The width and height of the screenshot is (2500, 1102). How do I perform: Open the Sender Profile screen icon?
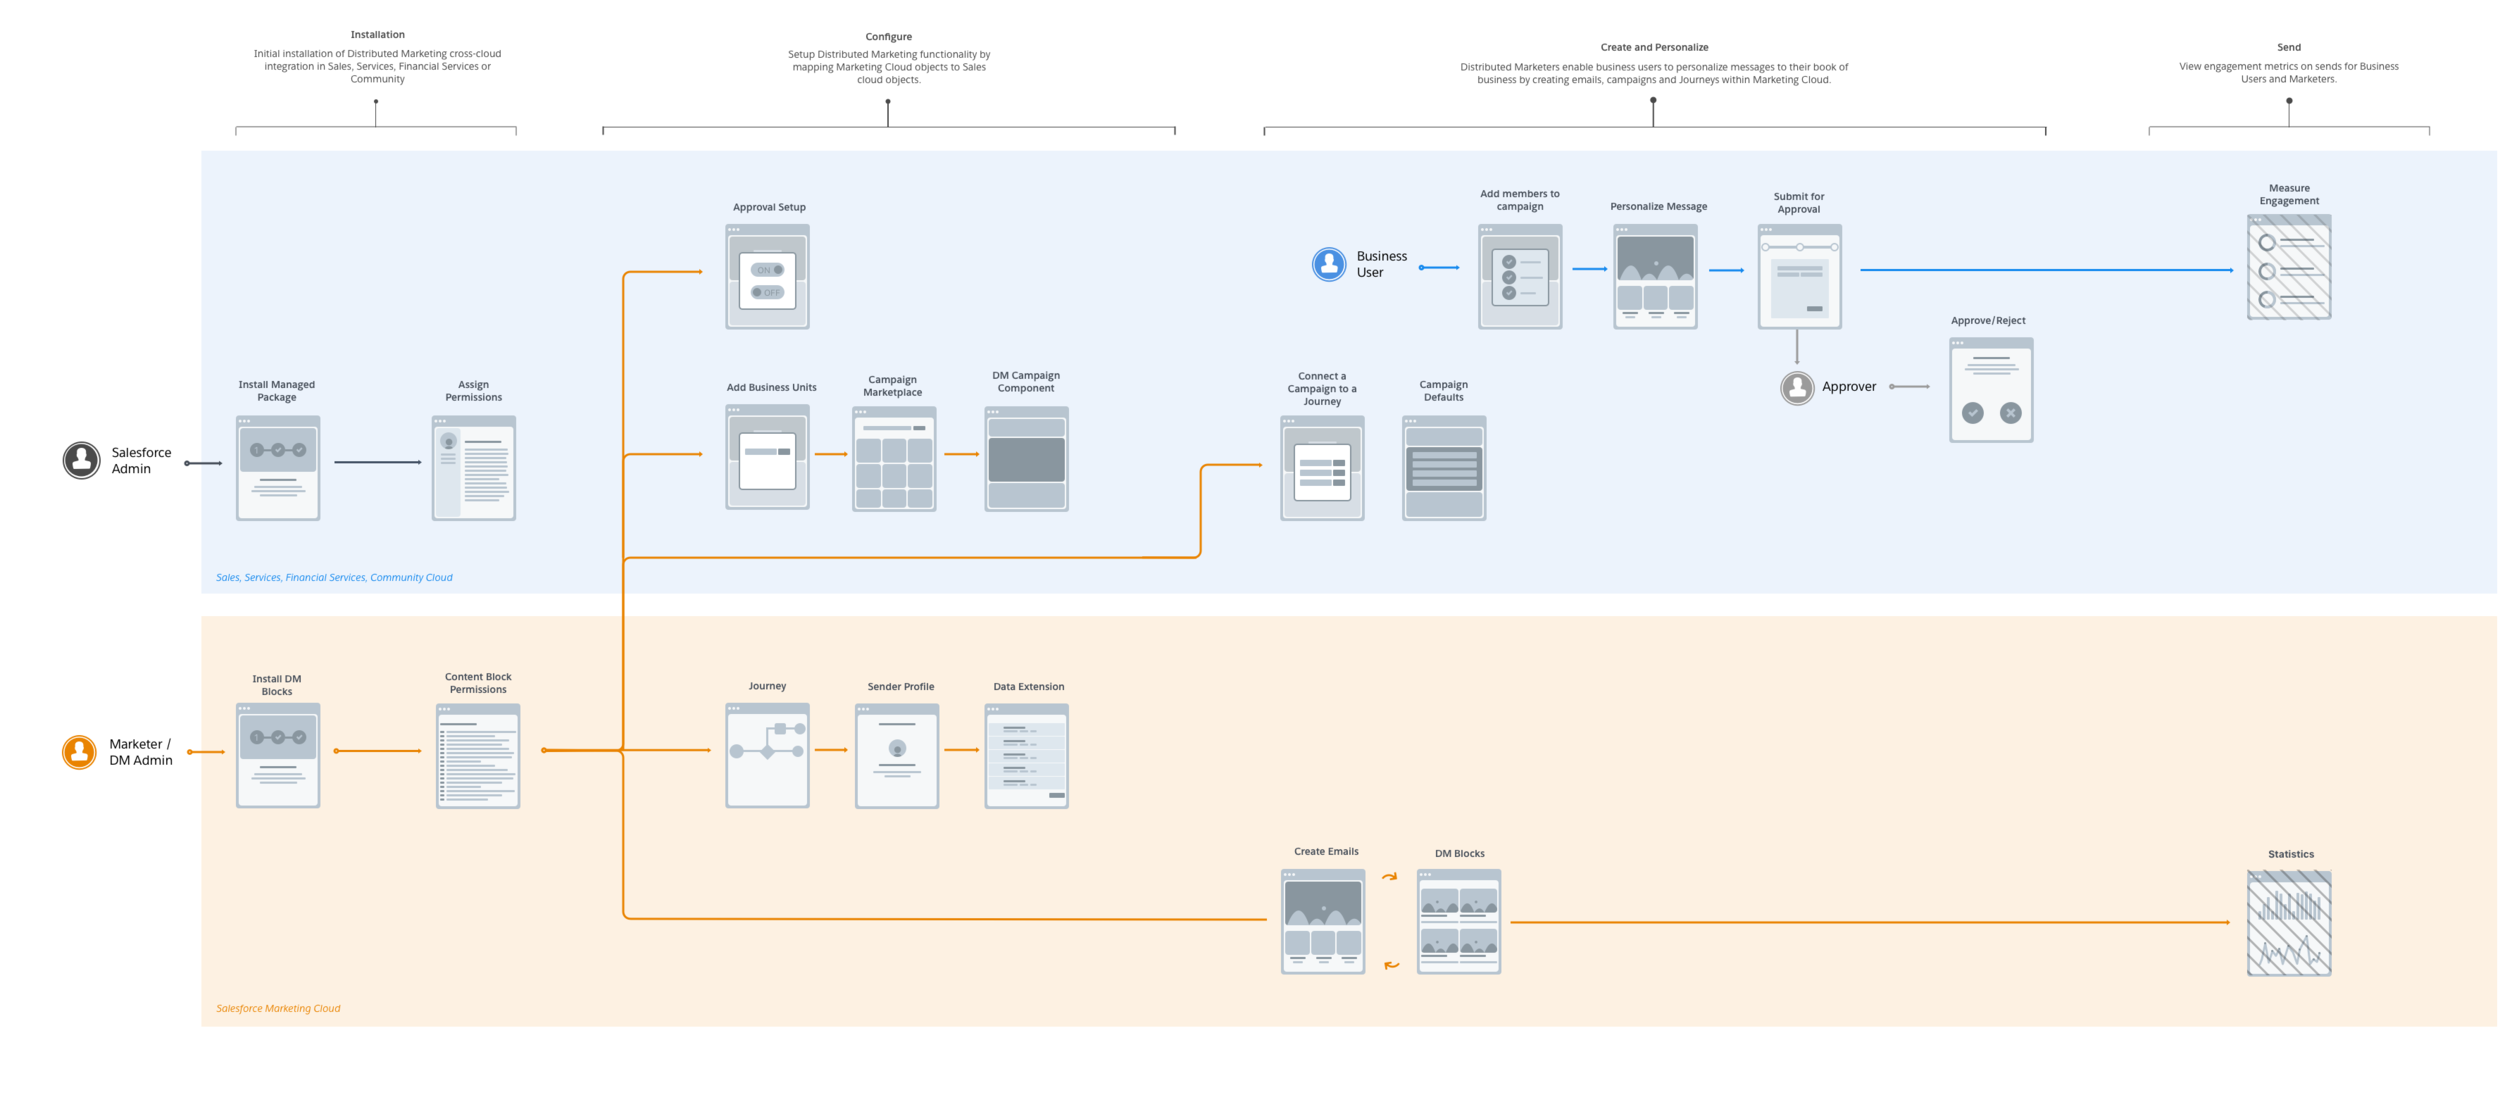tap(897, 755)
